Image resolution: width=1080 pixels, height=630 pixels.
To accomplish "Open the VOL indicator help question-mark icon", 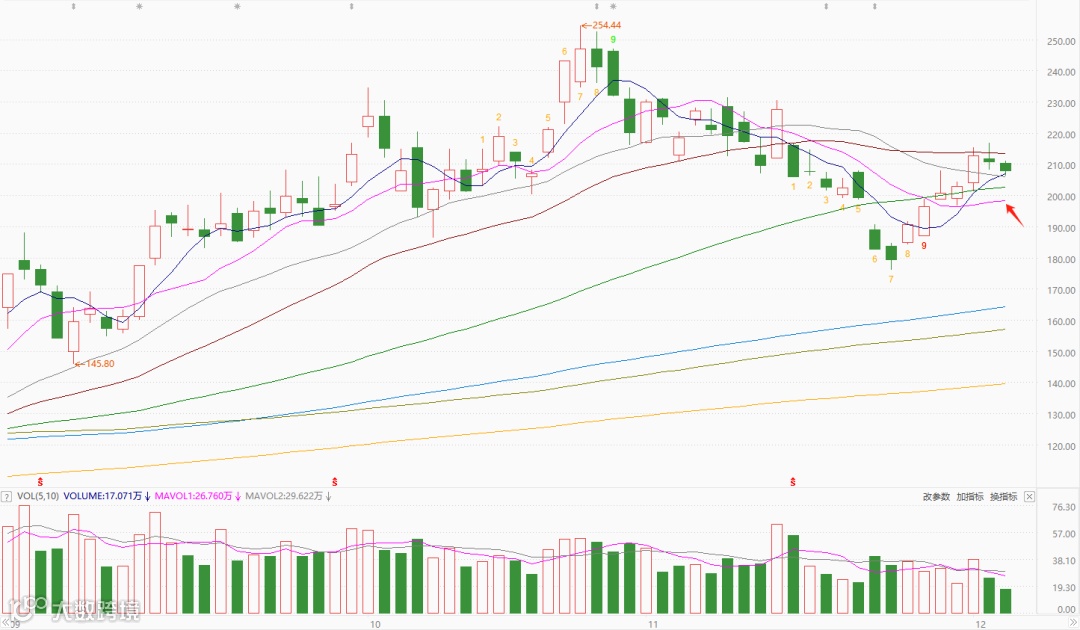I will click(6, 496).
